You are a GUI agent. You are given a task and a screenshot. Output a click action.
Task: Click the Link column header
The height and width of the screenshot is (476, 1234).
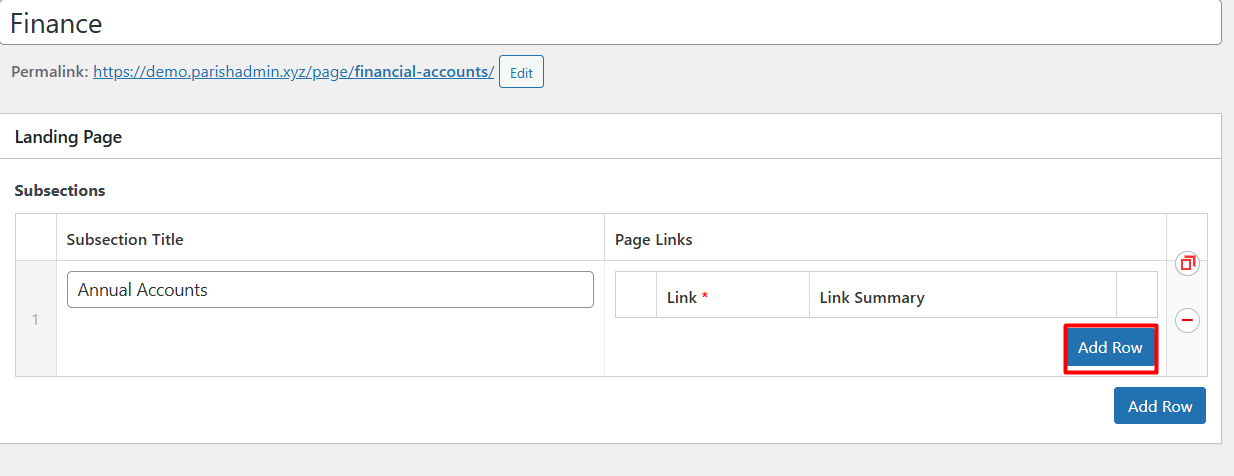coord(682,297)
